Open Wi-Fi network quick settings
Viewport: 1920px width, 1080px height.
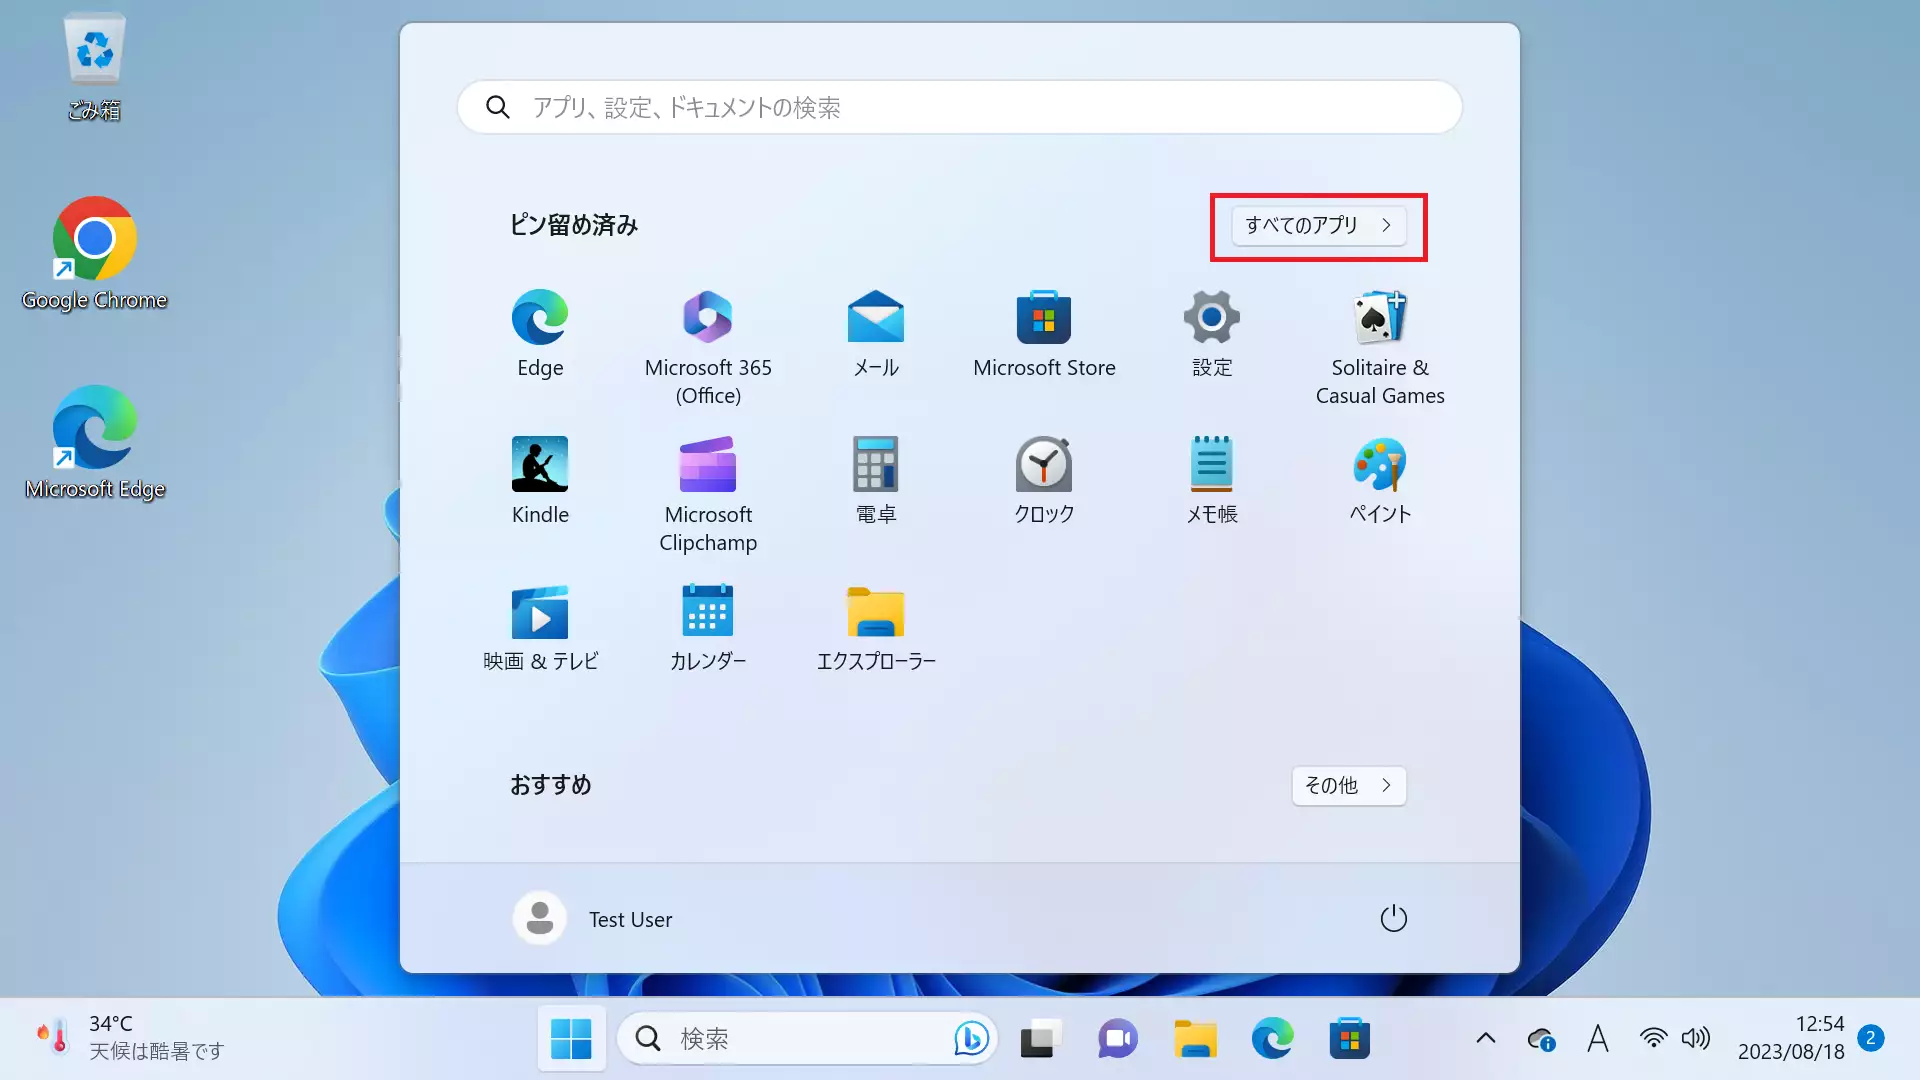[1654, 1038]
